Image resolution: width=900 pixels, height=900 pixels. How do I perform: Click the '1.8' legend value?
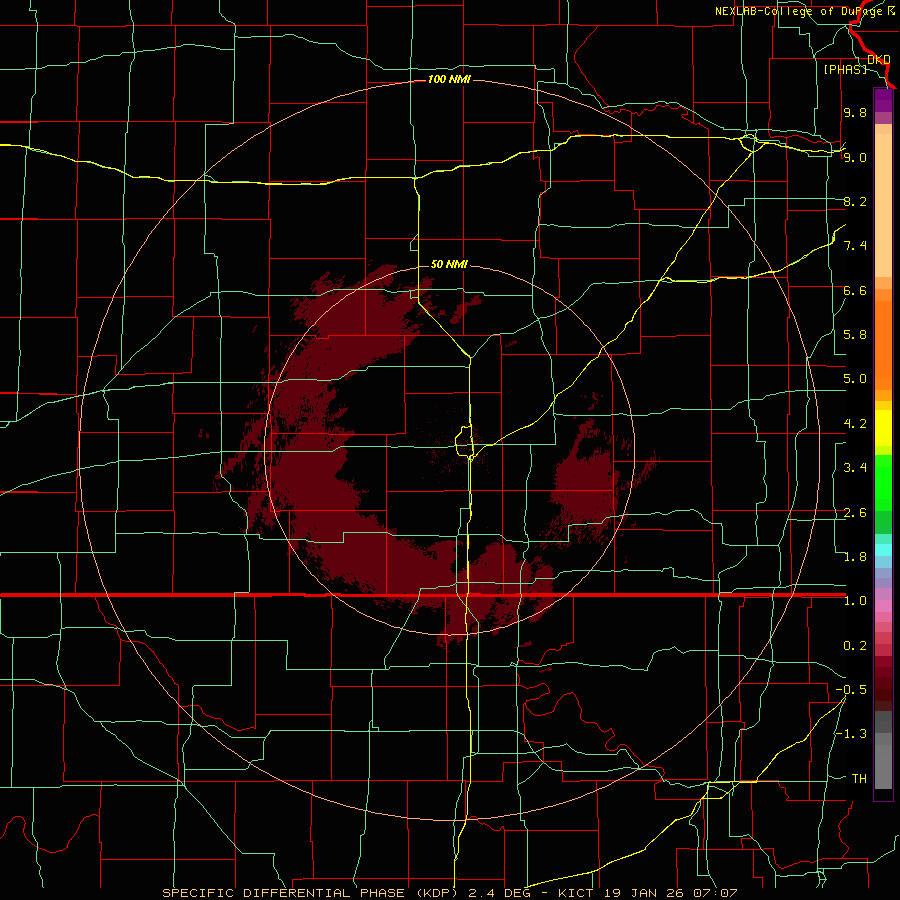tap(855, 557)
